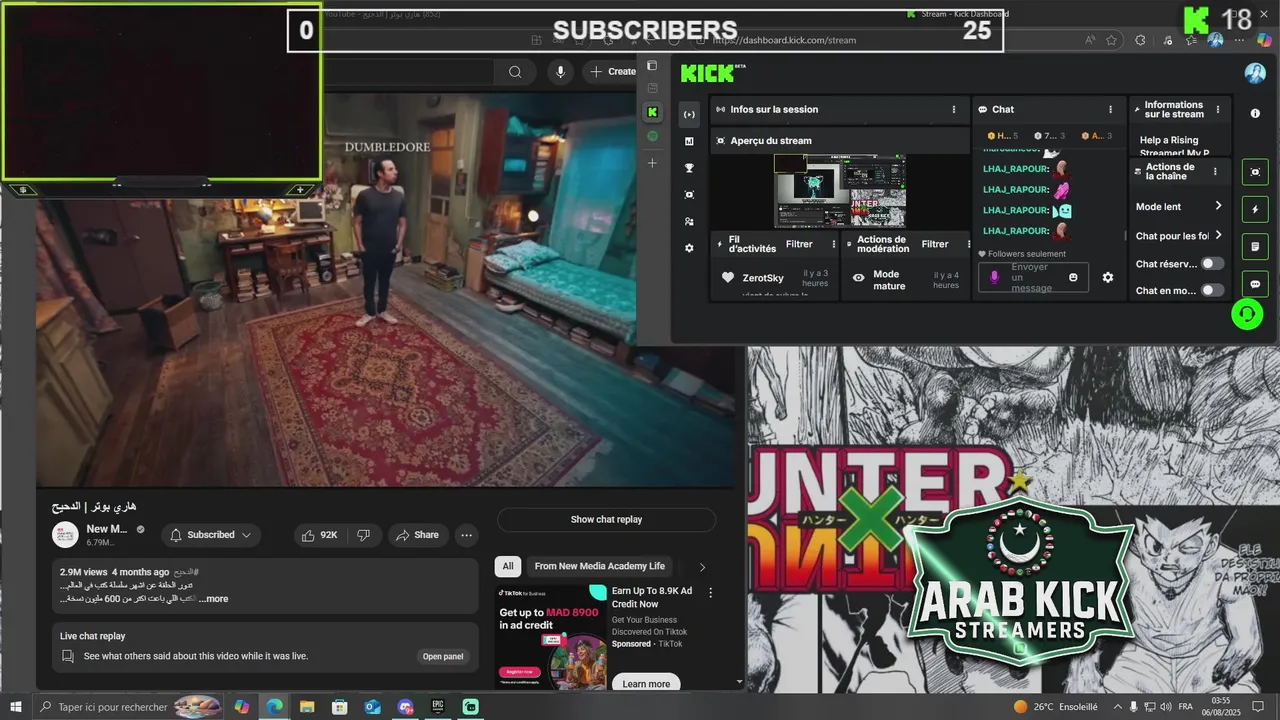The width and height of the screenshot is (1280, 720).
Task: Open the 'Aperçu du stream' preview thumbnail
Action: (840, 190)
